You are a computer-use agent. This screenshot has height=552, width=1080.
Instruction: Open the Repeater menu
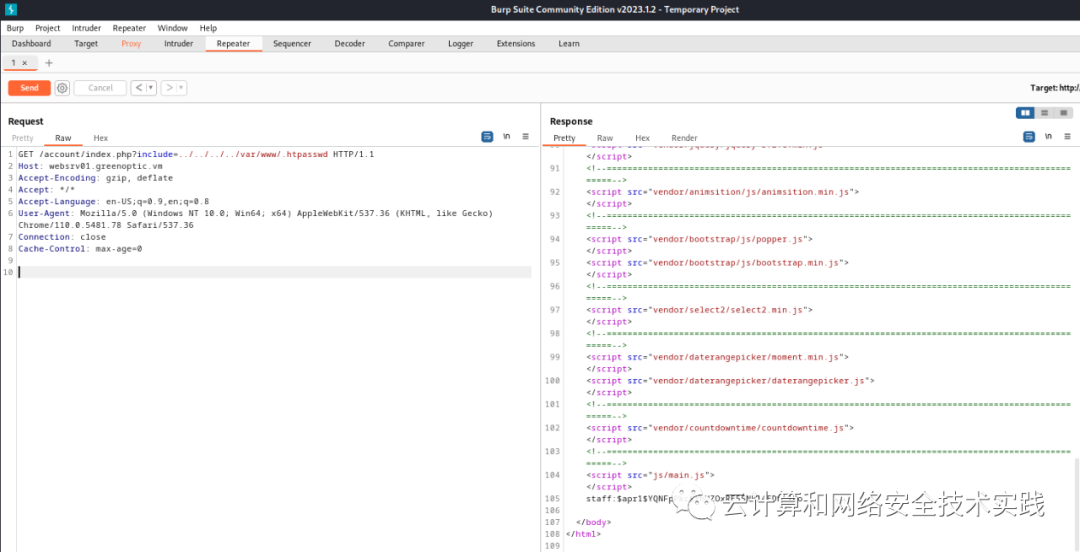click(129, 28)
